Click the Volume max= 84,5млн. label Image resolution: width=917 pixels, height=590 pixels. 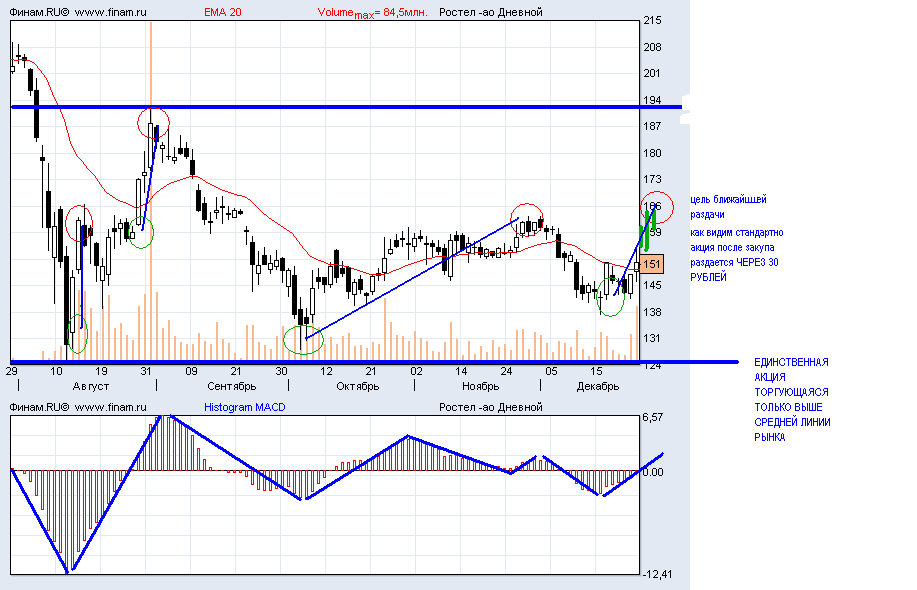(373, 13)
